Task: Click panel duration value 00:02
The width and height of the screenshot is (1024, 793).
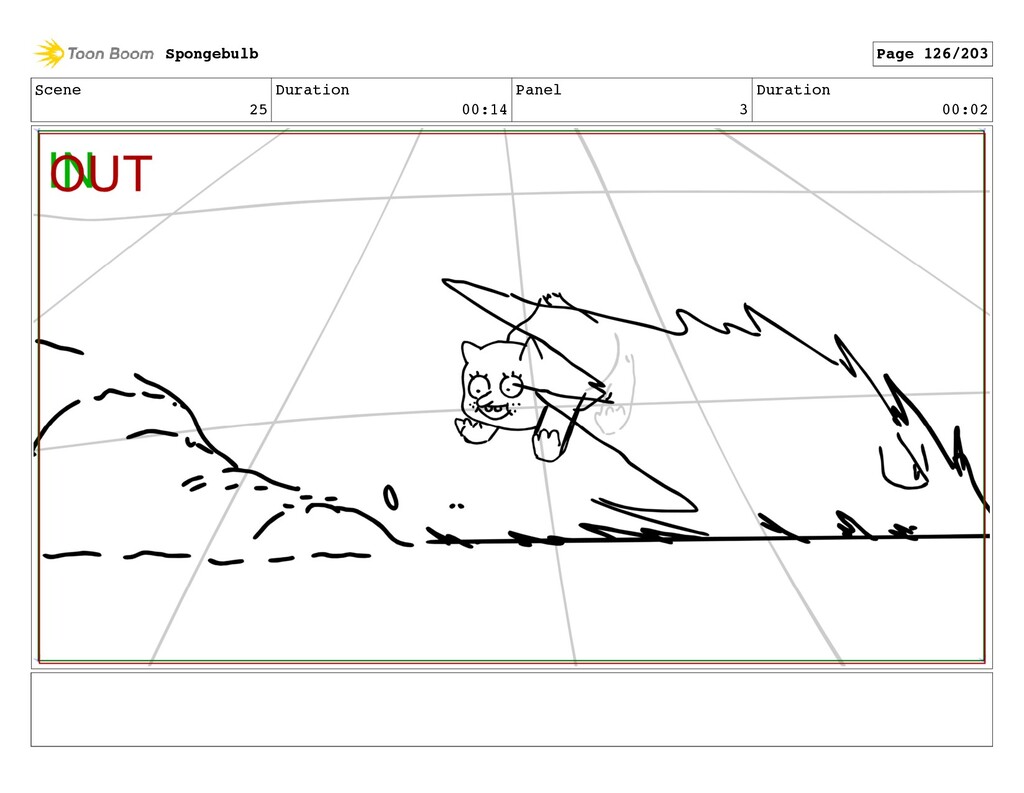Action: (965, 110)
